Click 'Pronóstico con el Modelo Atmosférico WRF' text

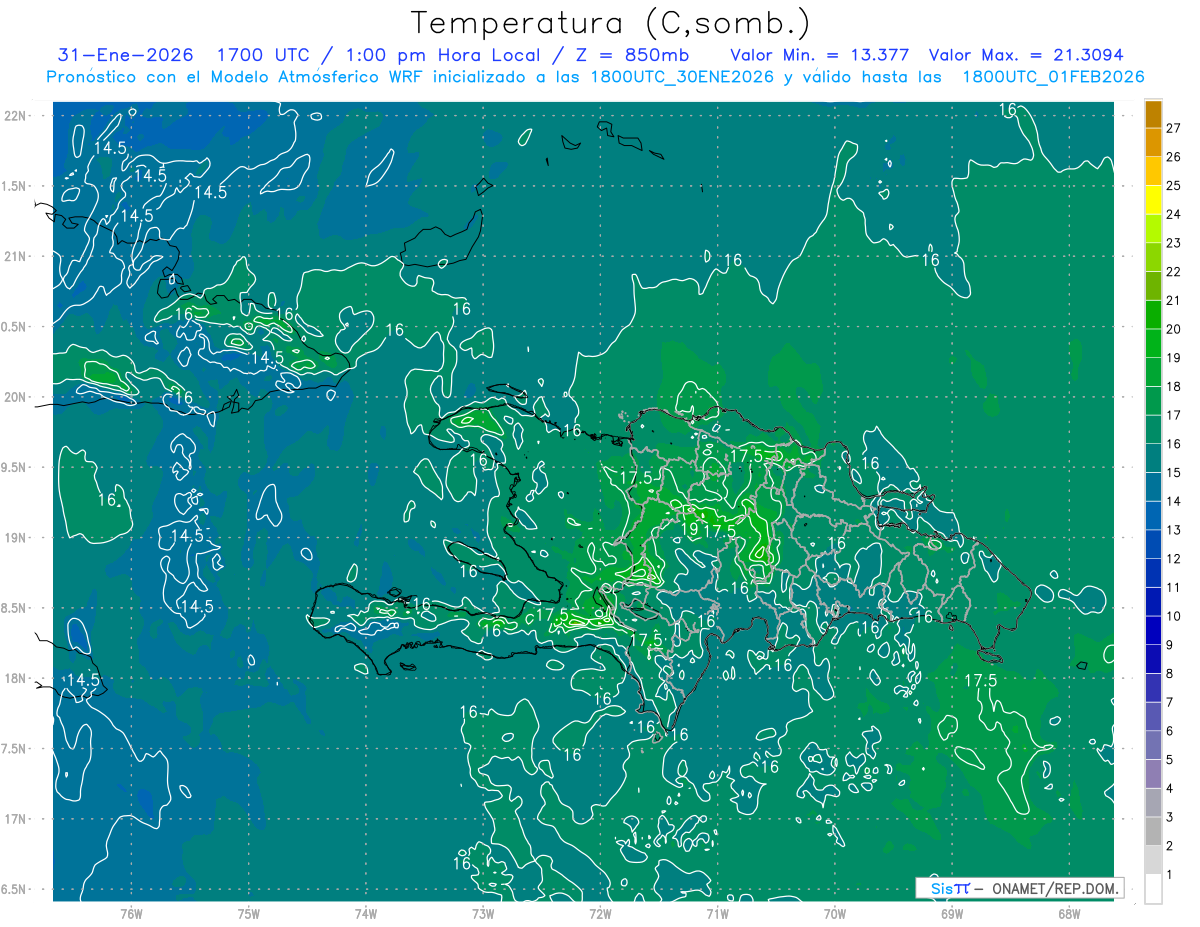[237, 77]
